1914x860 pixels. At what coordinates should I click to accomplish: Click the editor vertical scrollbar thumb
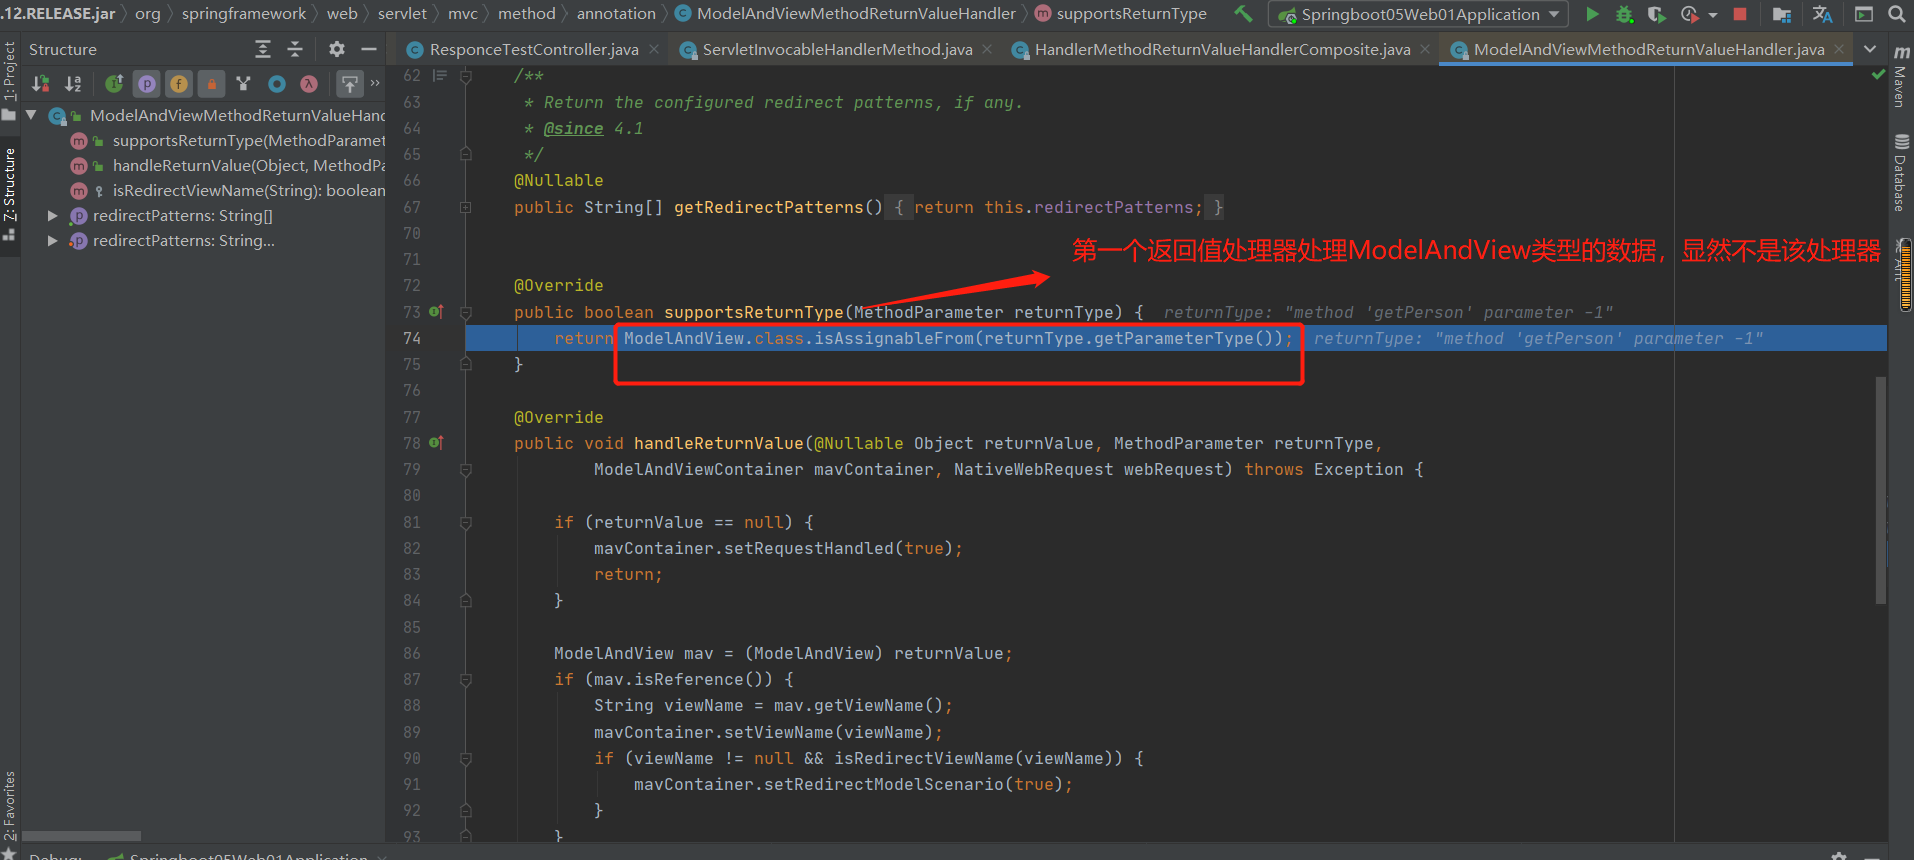1881,490
